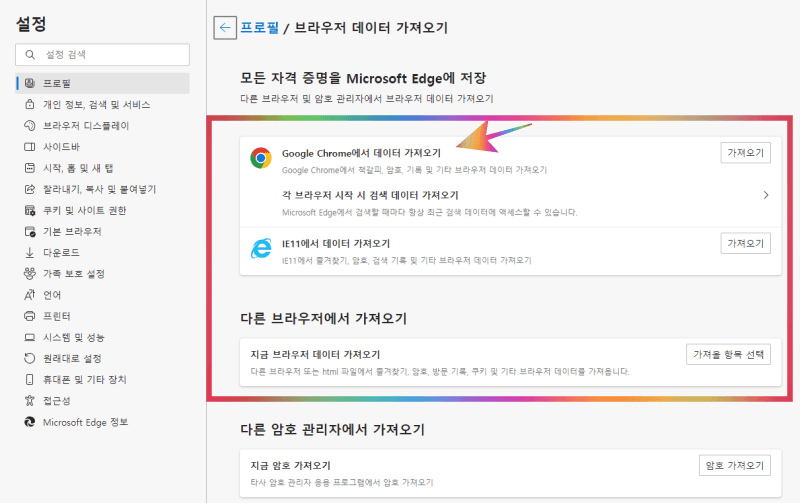
Task: Open 잘라내기, 복사 및 붙여넣기 text
Action: [99, 189]
